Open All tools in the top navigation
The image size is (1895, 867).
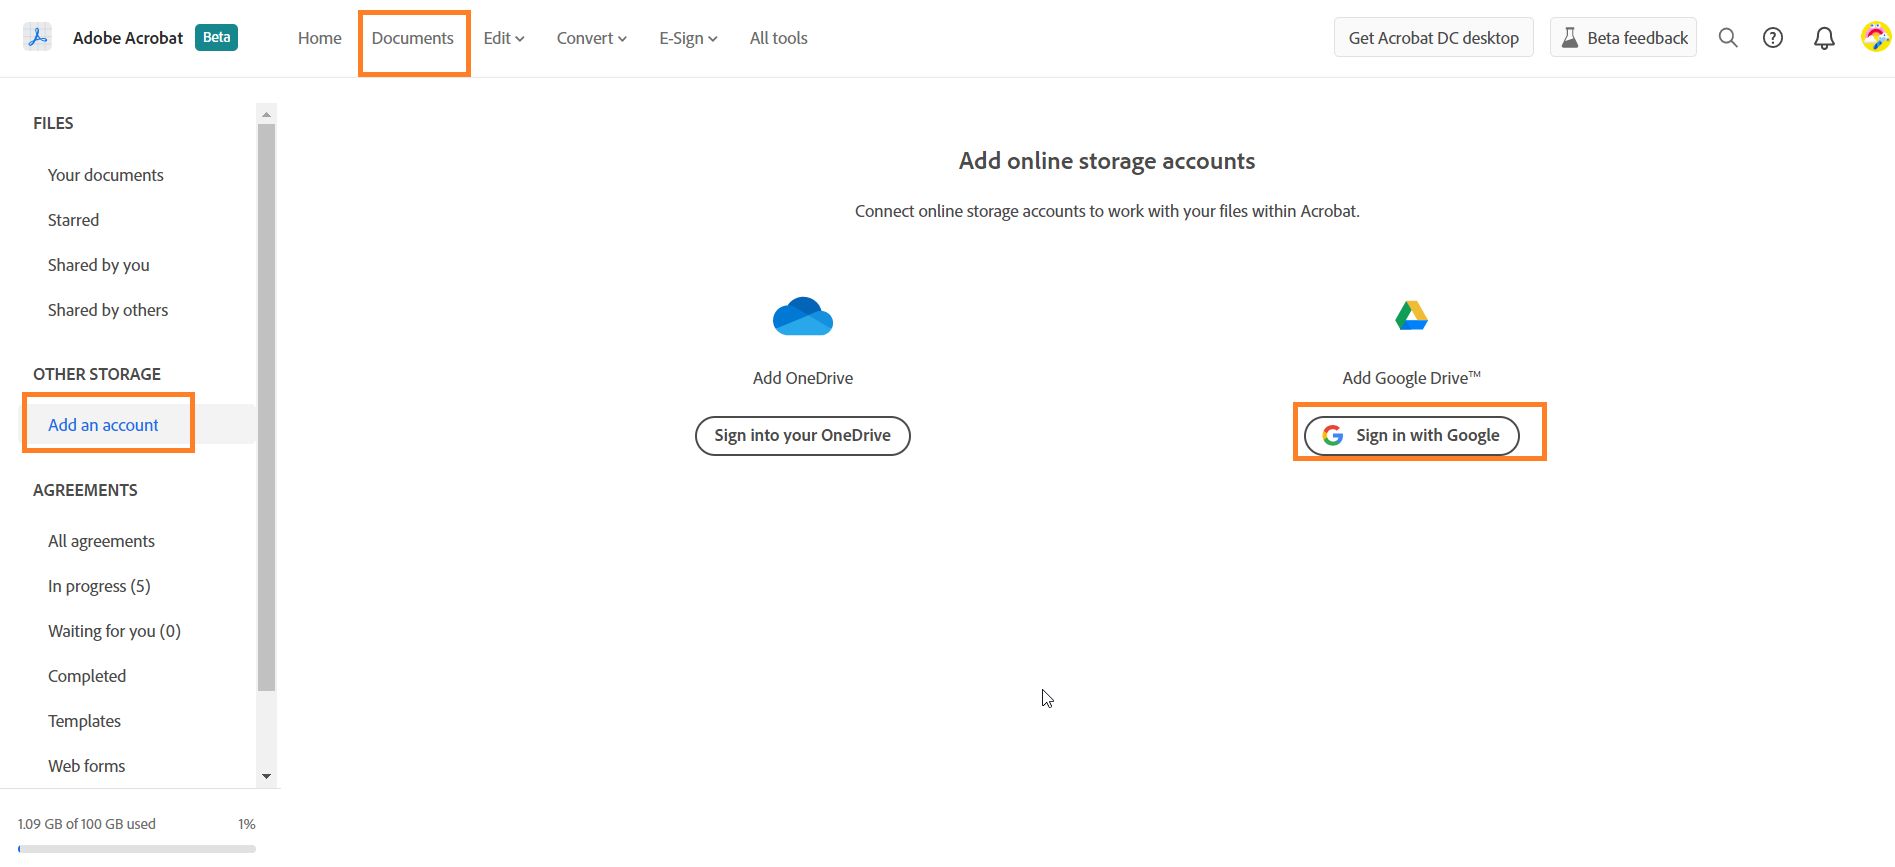[x=779, y=38]
